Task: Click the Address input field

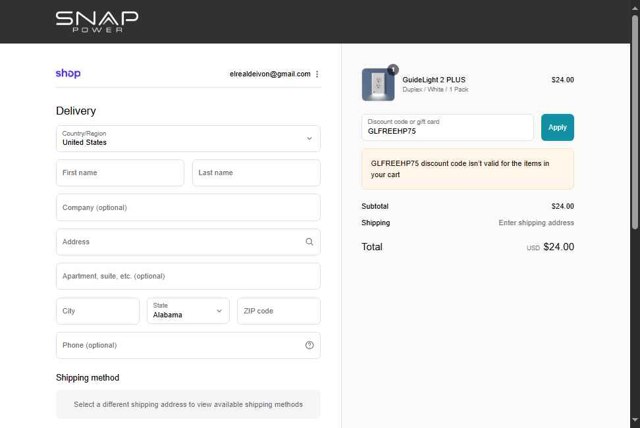Action: pos(188,242)
